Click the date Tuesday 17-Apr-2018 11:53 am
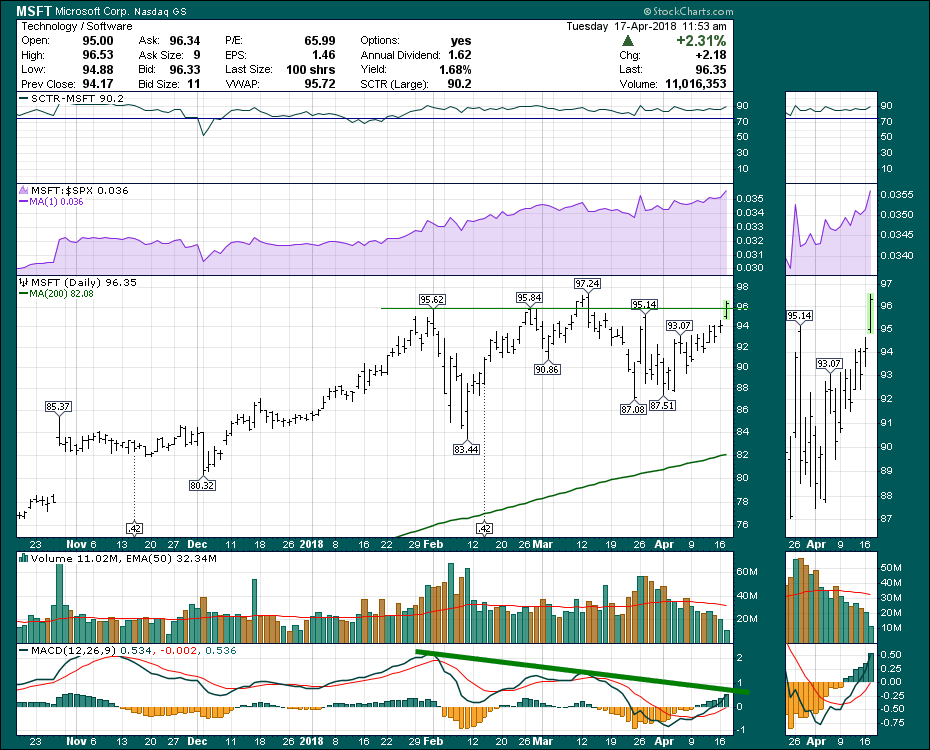This screenshot has height=750, width=930. pos(646,26)
